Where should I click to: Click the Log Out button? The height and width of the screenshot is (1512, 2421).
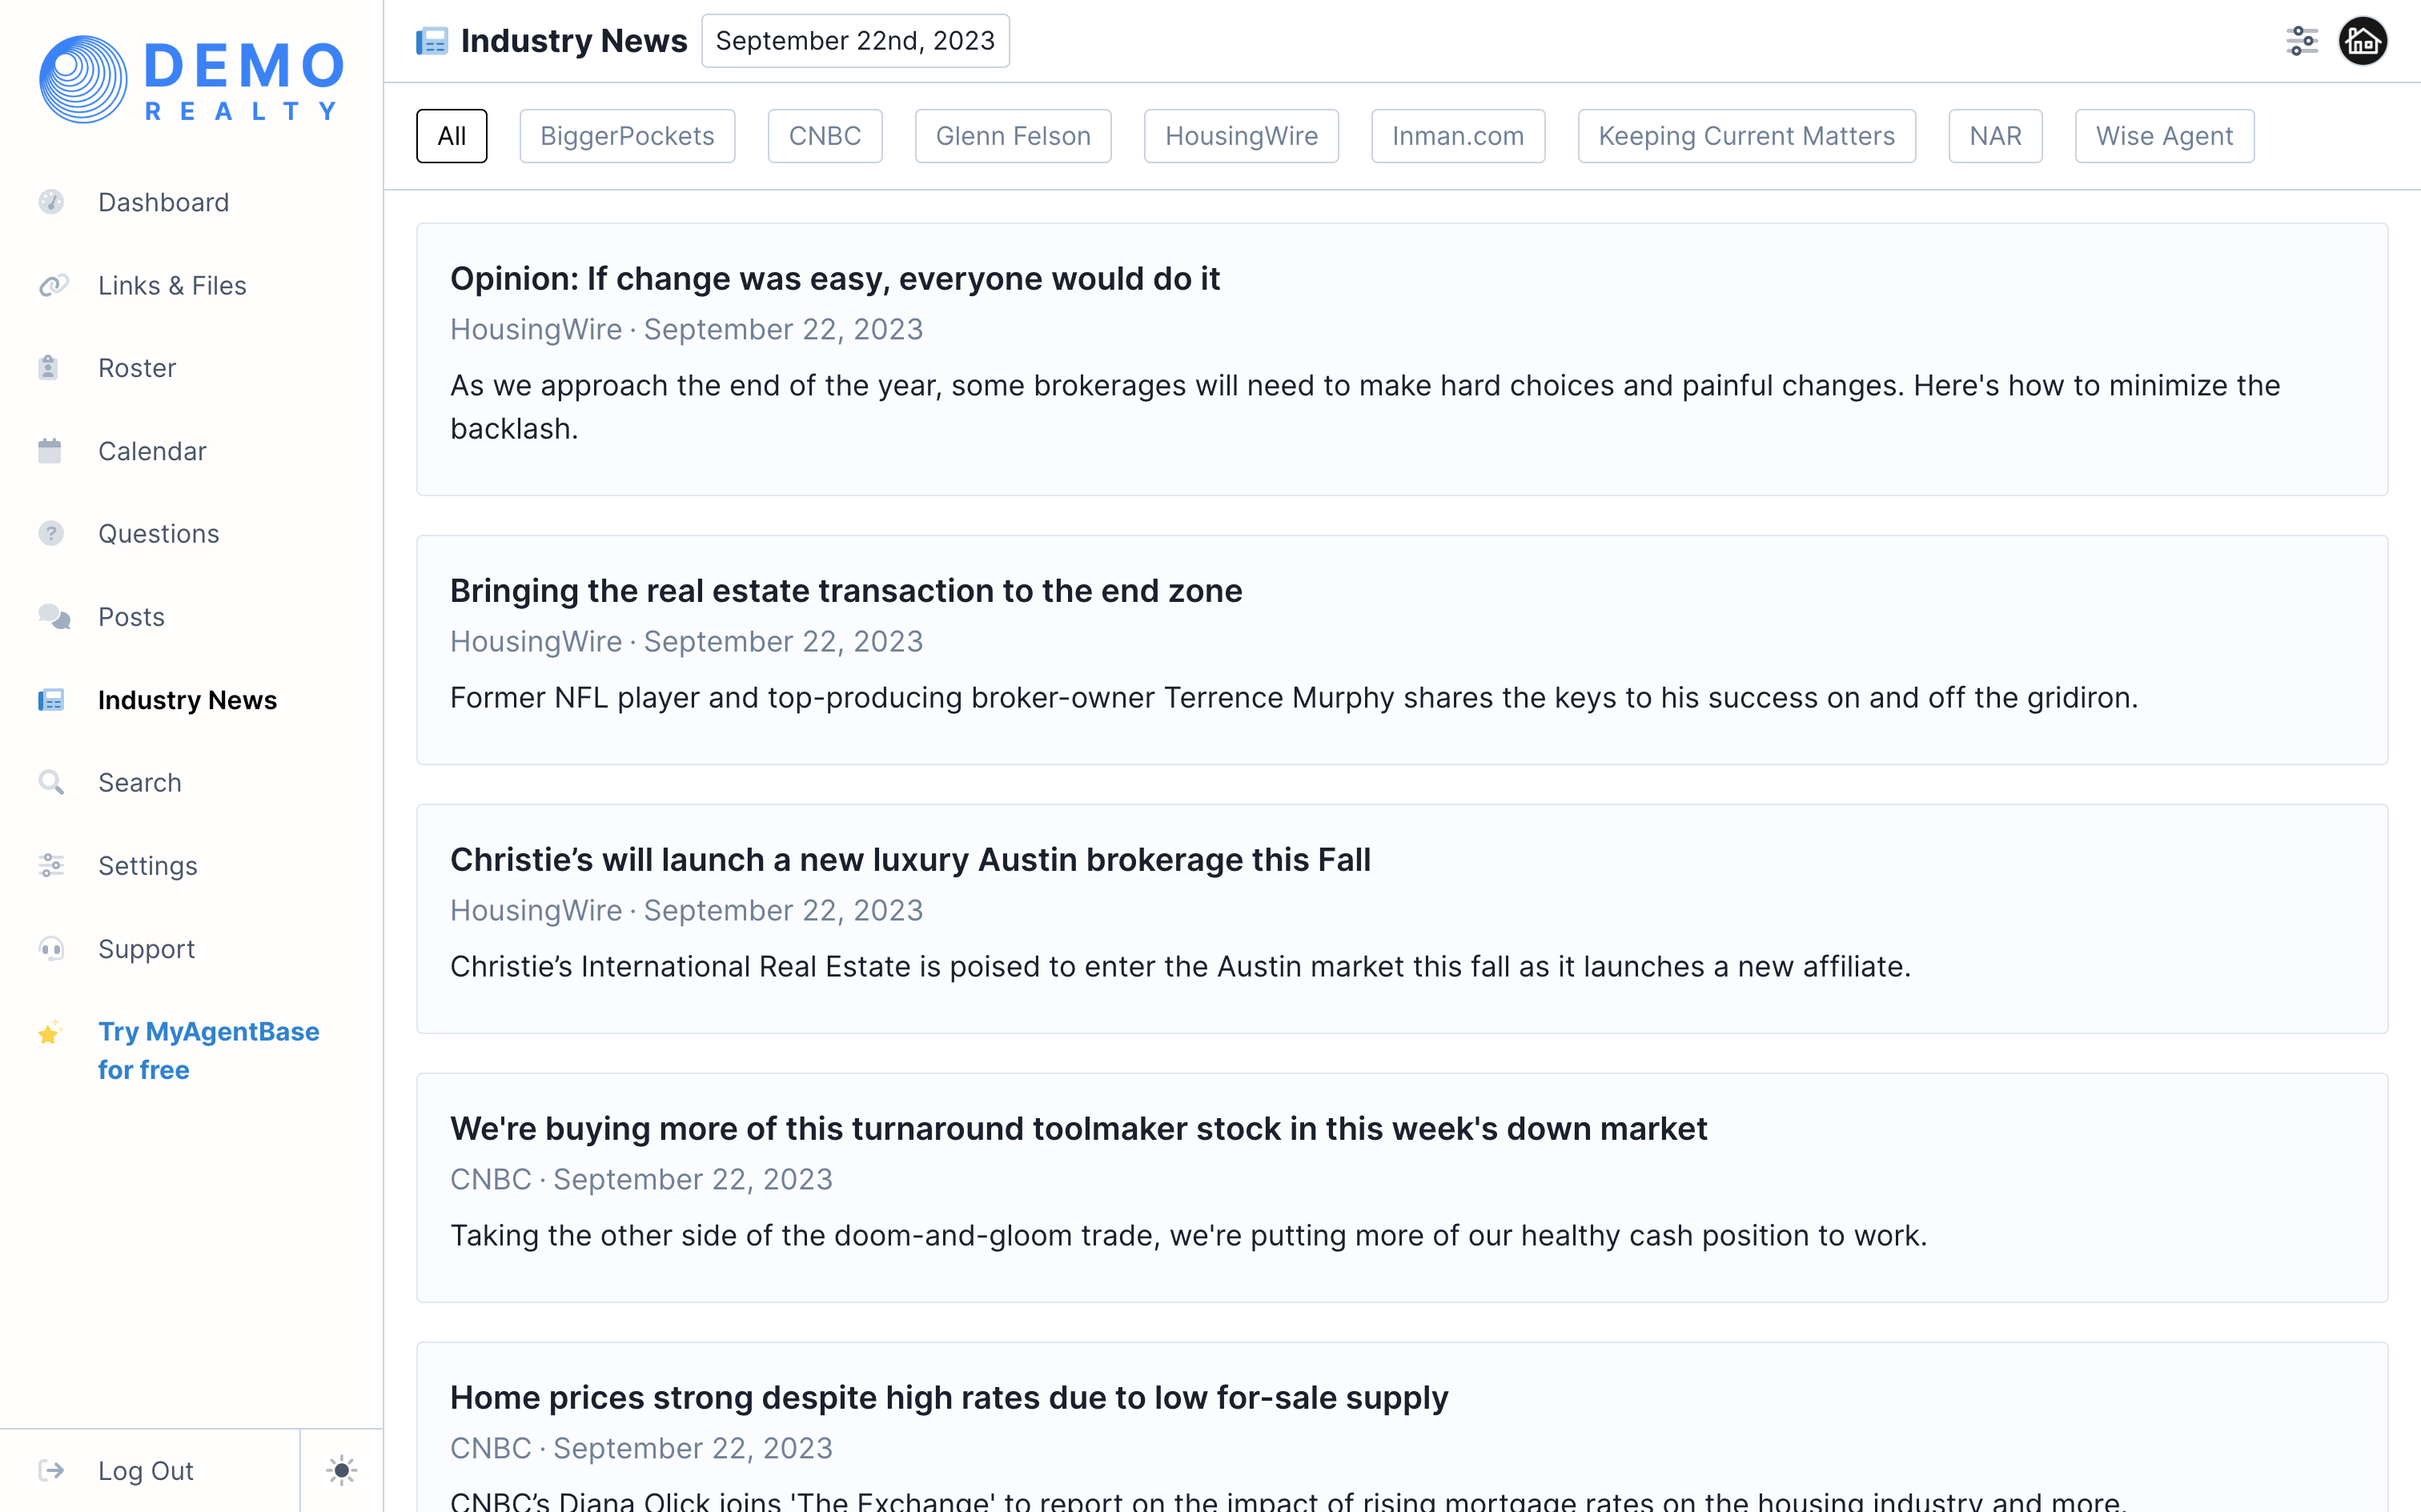tap(146, 1470)
